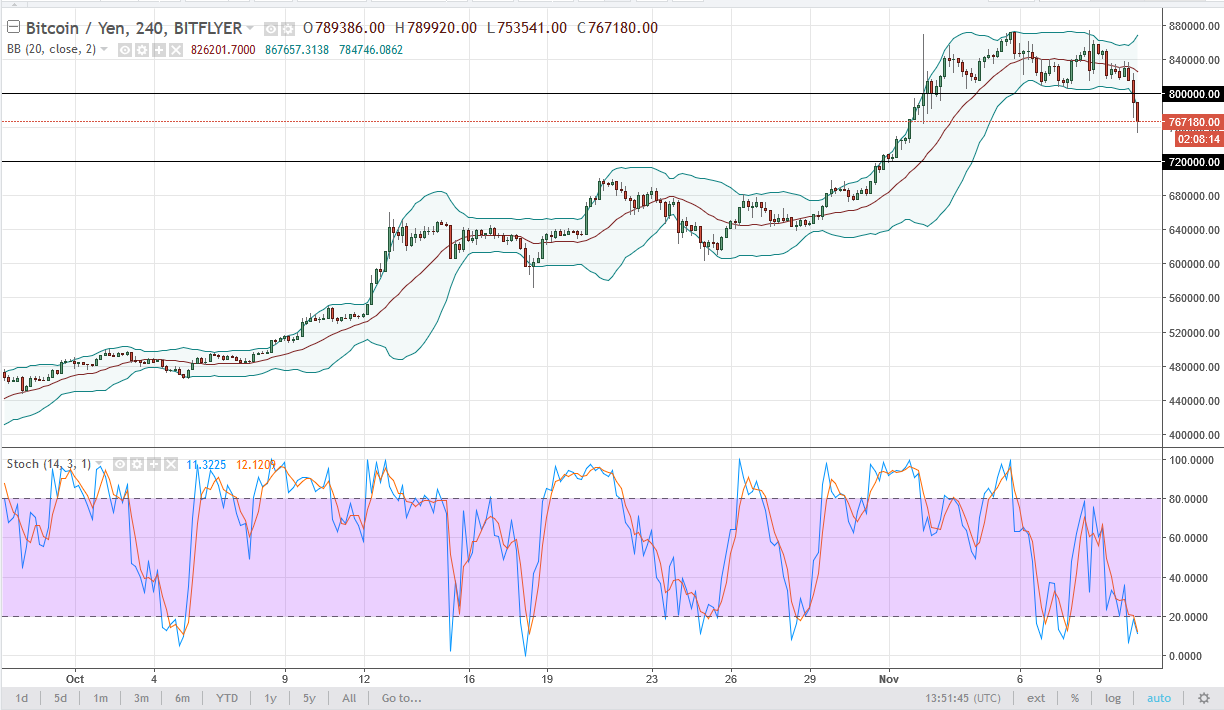The height and width of the screenshot is (710, 1224).
Task: Click the BB upper value 867657.3138
Action: tap(297, 50)
